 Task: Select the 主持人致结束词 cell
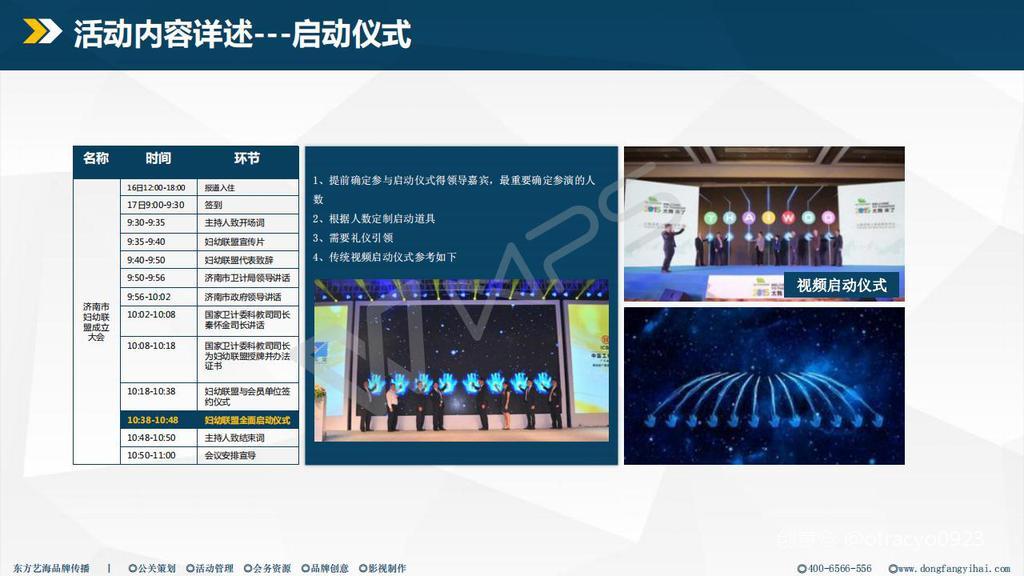[248, 438]
